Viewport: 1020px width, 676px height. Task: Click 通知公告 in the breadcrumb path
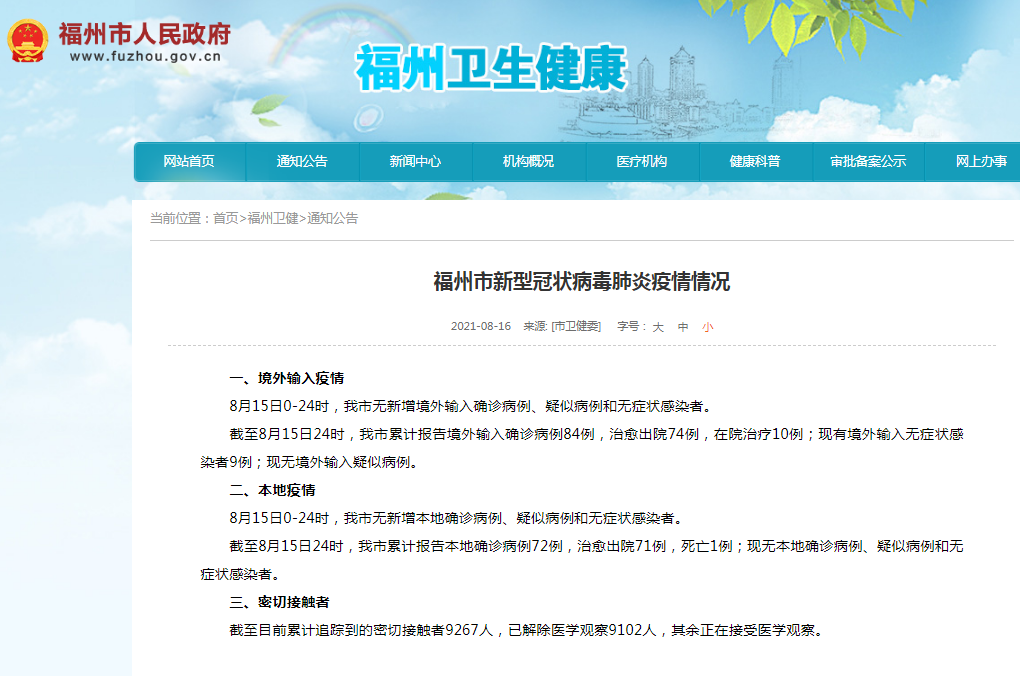[x=332, y=218]
